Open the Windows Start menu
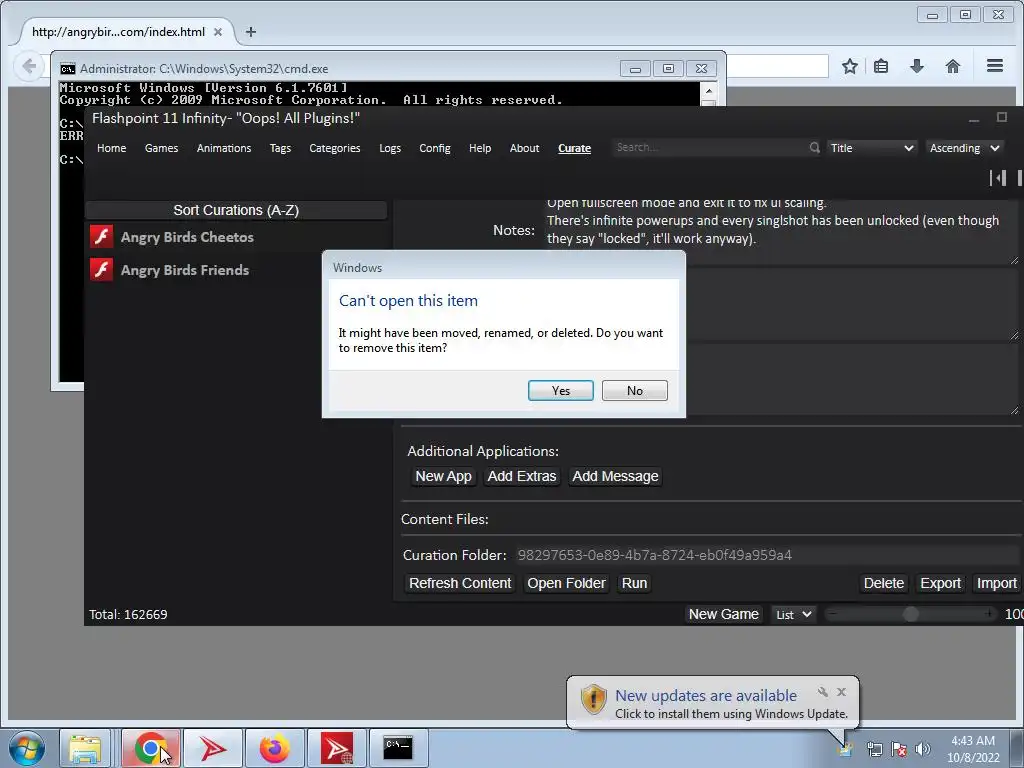 [27, 749]
